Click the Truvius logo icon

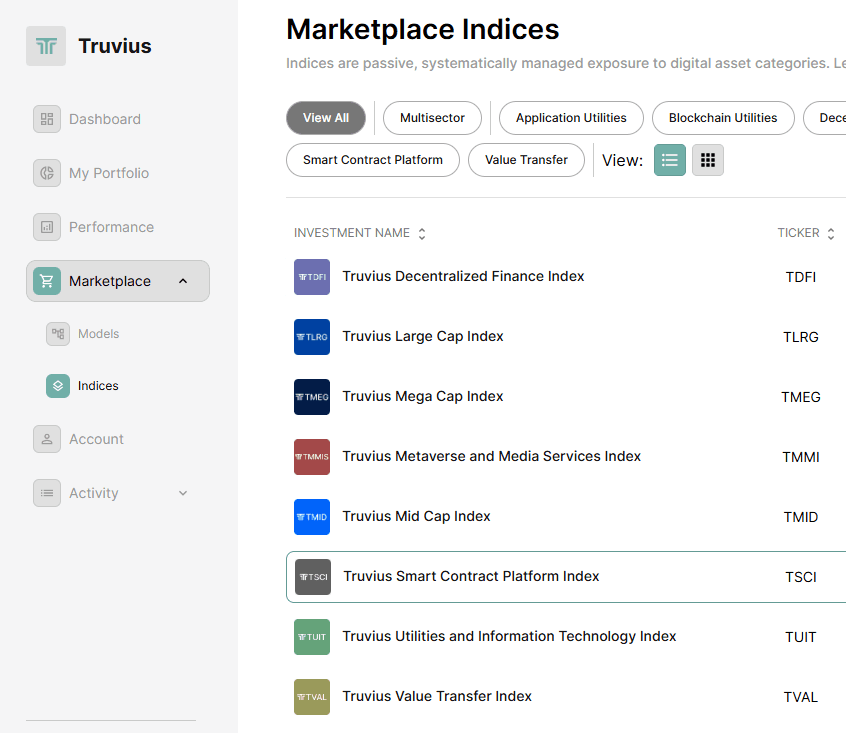46,46
